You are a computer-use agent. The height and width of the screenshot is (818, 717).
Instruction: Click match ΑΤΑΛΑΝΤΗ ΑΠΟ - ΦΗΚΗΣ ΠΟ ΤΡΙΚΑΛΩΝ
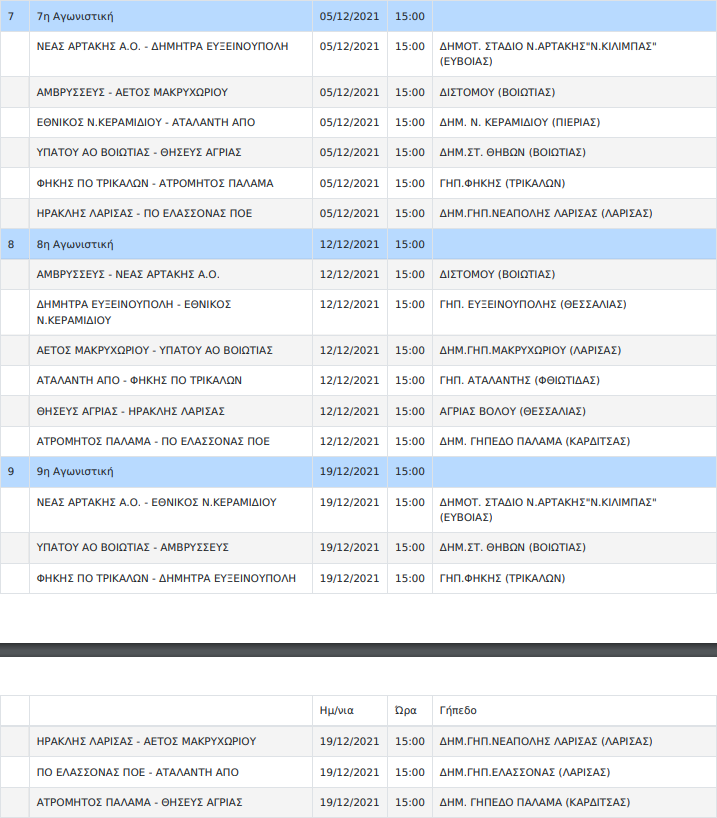point(139,380)
